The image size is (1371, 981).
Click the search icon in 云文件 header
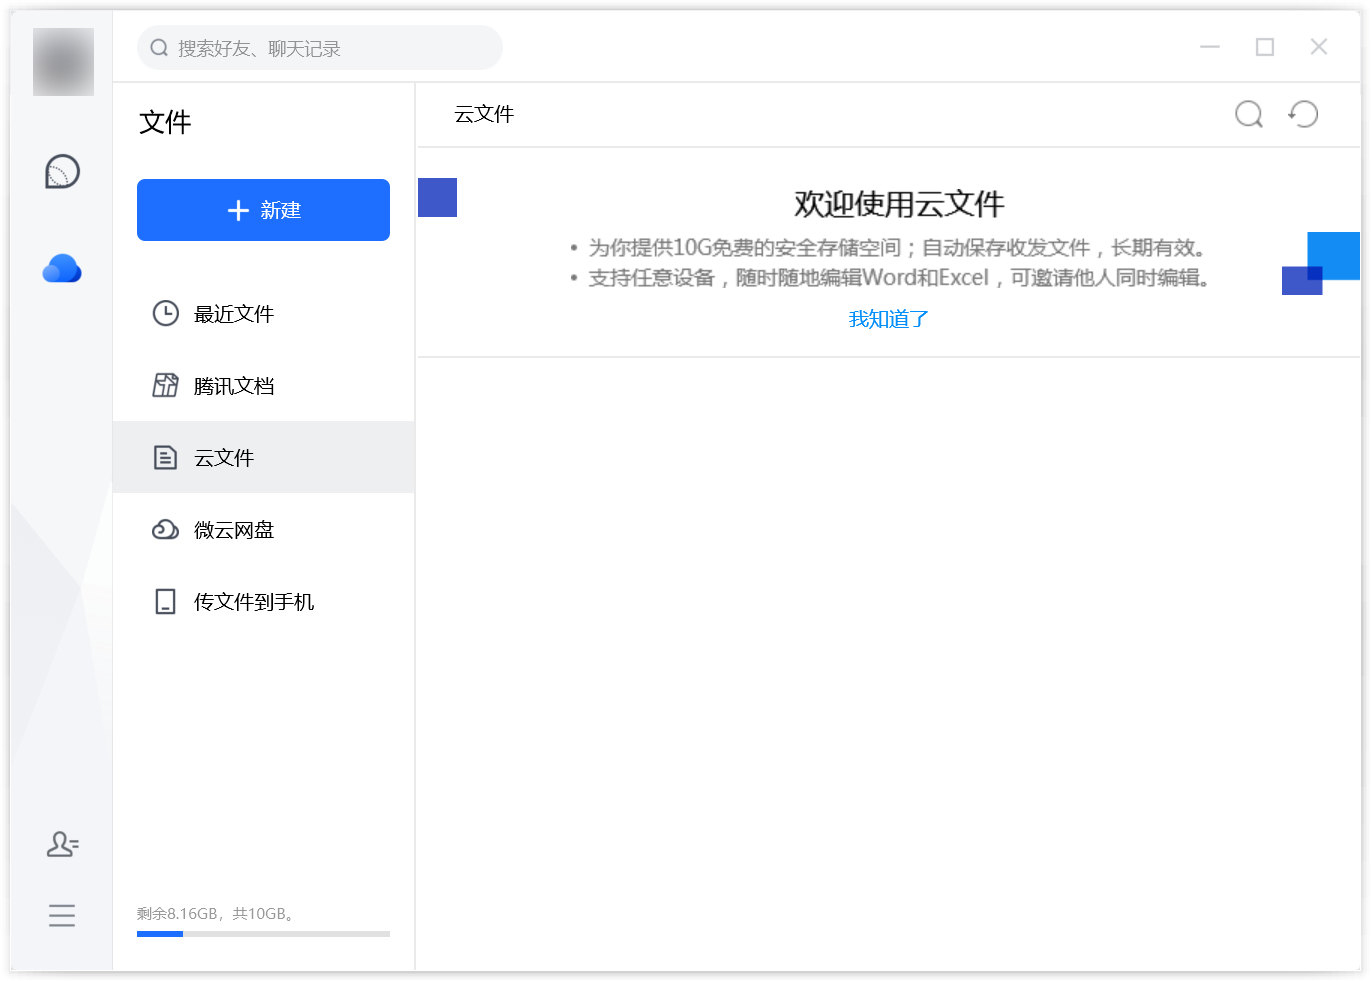point(1248,114)
